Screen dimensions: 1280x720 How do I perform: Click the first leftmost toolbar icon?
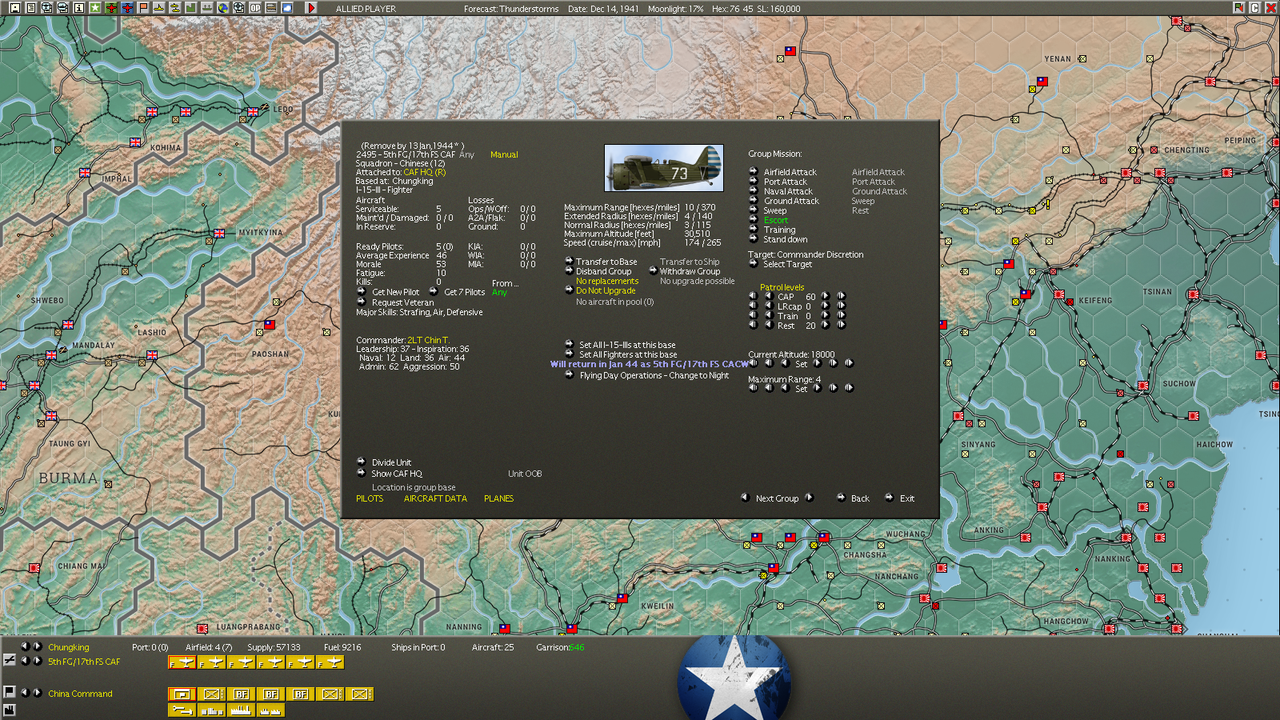click(x=15, y=8)
